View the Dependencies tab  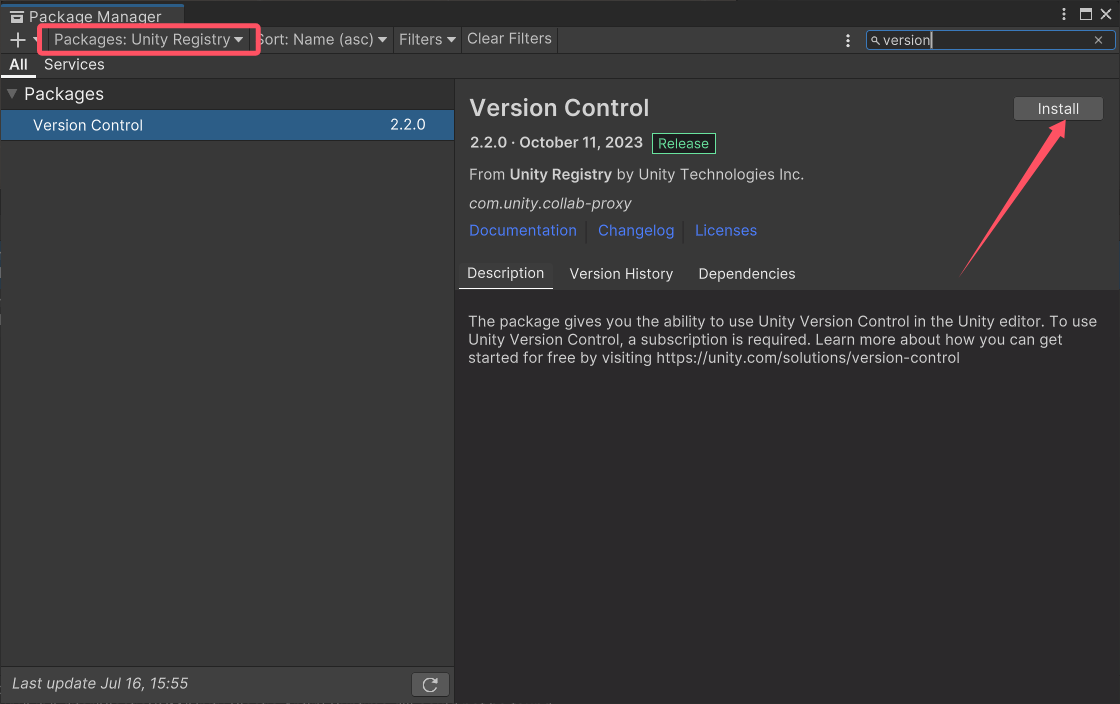pos(746,273)
